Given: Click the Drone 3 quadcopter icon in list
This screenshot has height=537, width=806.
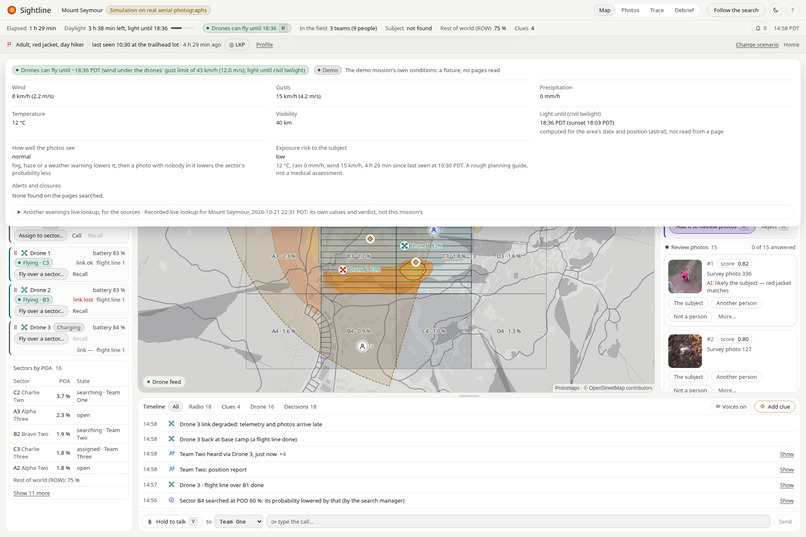Looking at the screenshot, I should tap(24, 327).
